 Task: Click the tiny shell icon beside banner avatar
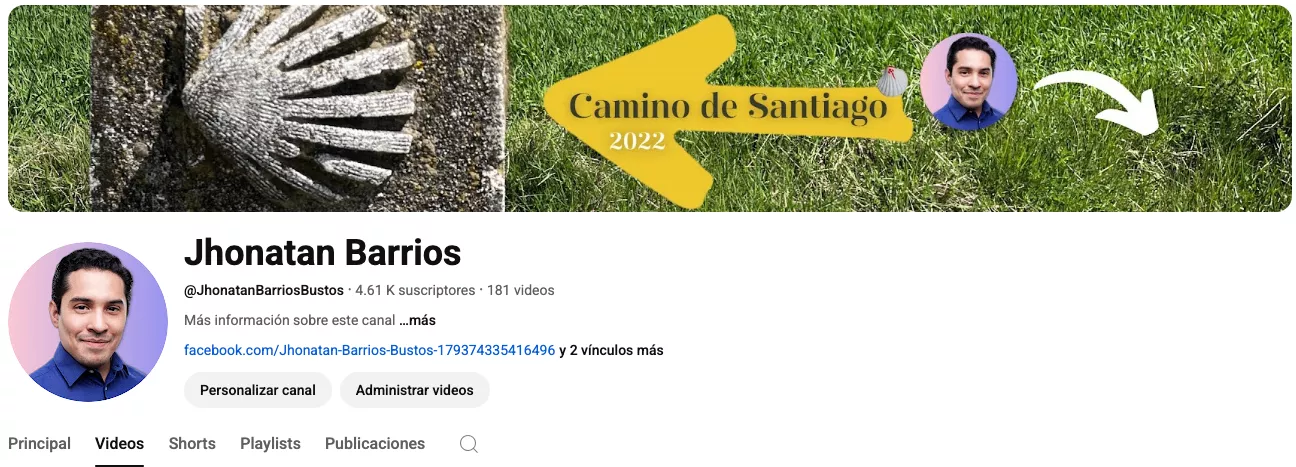(x=892, y=80)
